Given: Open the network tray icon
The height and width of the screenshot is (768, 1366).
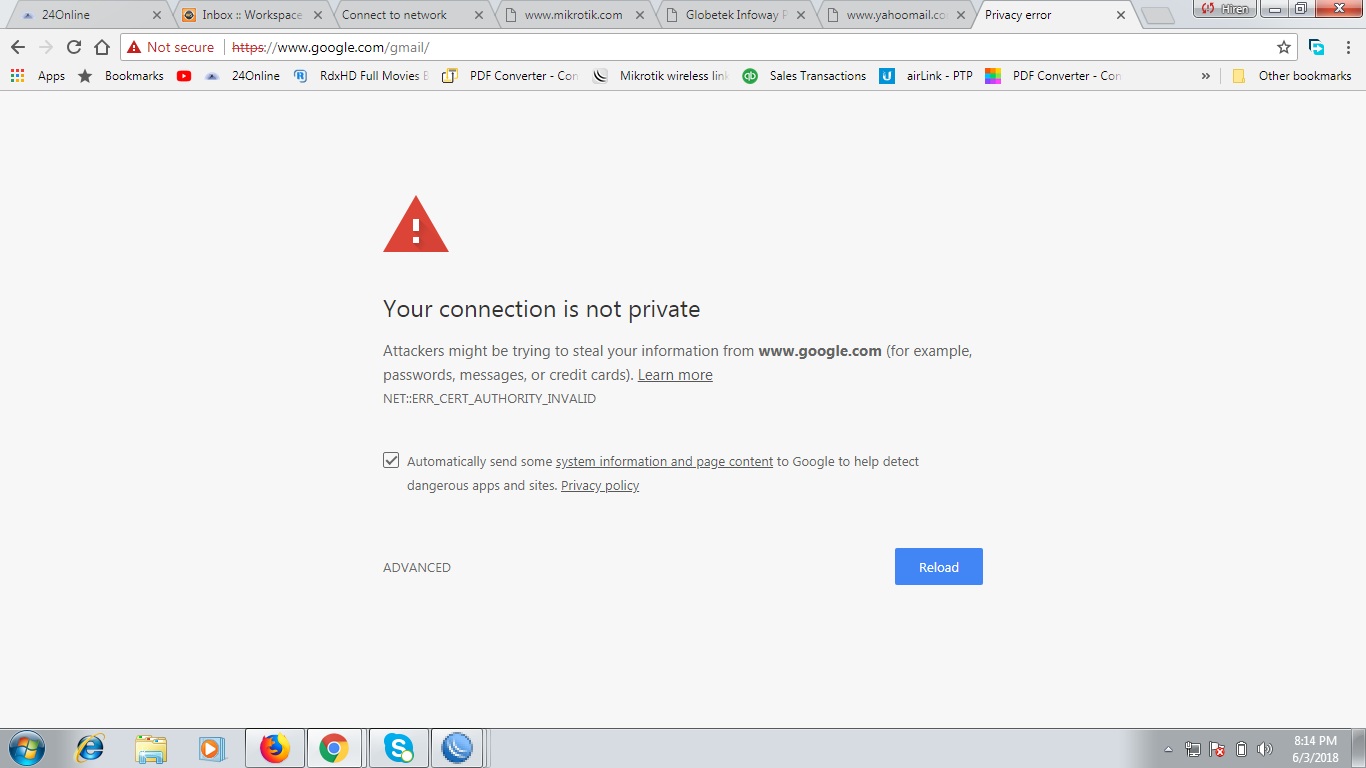Looking at the screenshot, I should tap(1193, 749).
